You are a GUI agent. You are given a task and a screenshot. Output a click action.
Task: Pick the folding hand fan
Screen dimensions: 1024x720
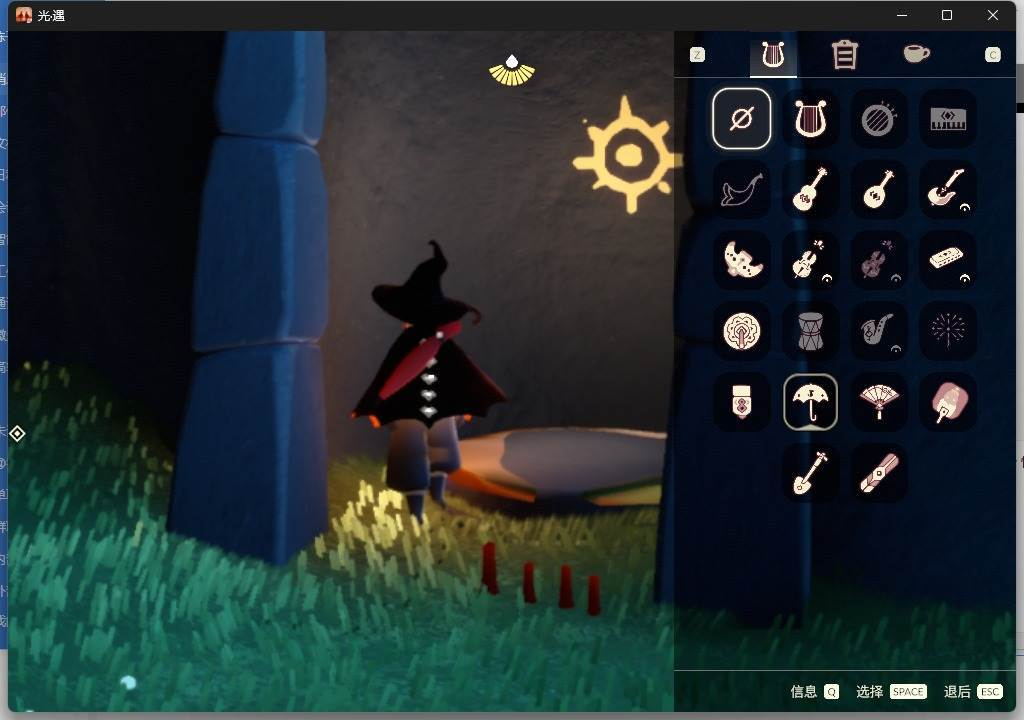[x=878, y=401]
